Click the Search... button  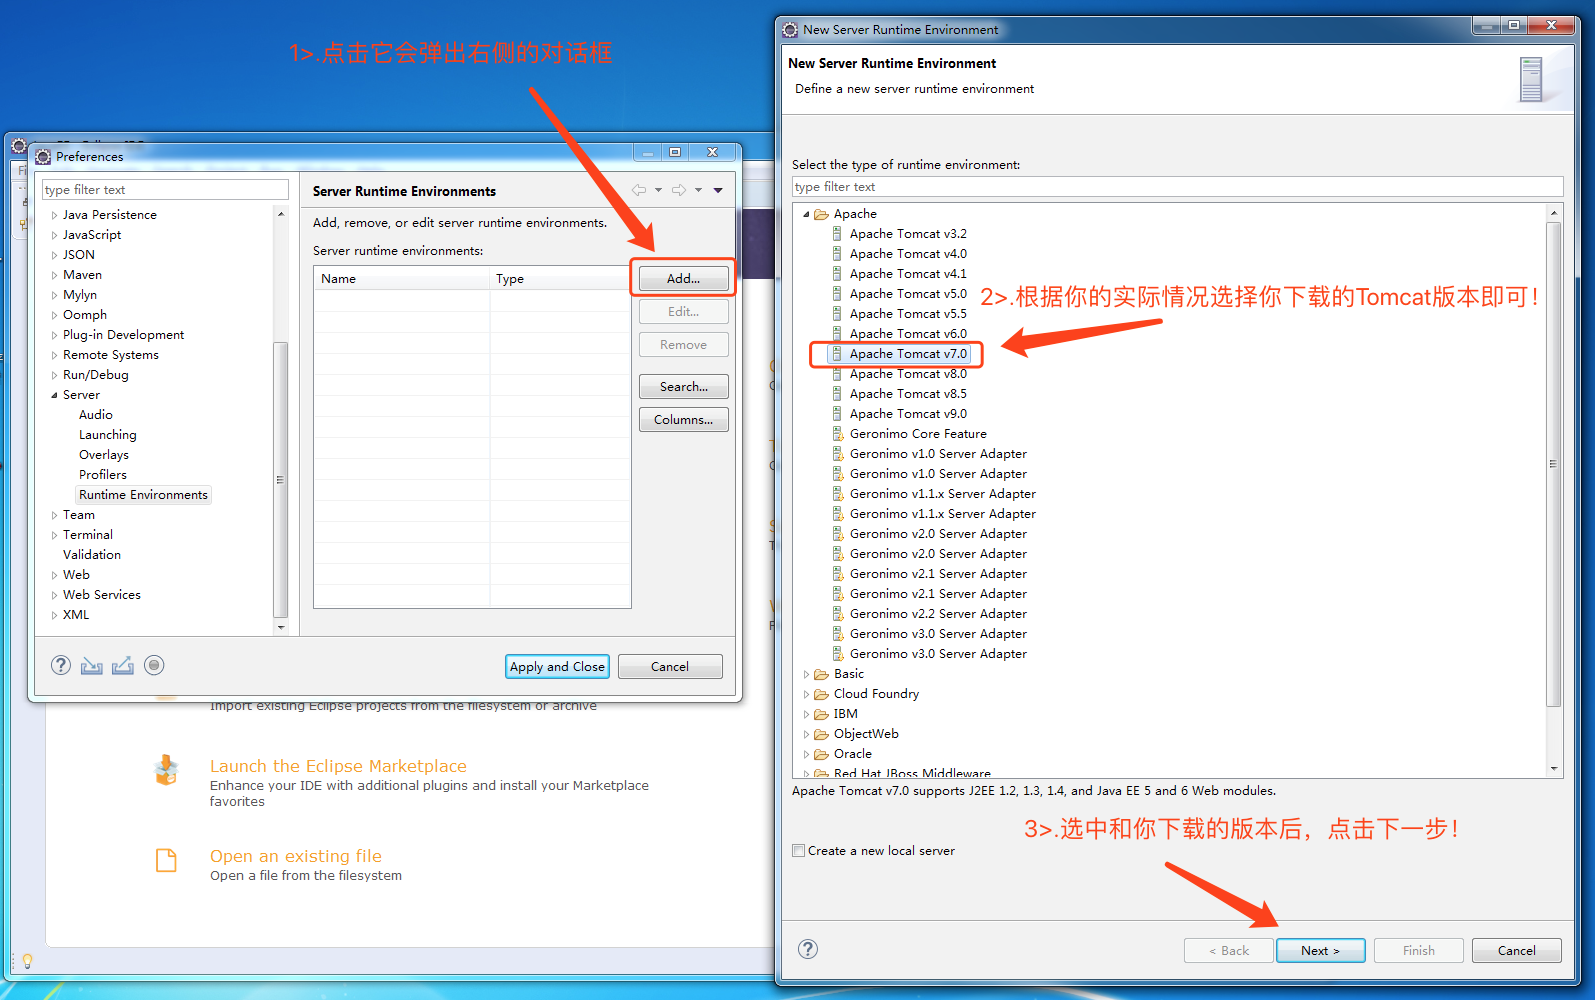[x=683, y=387]
